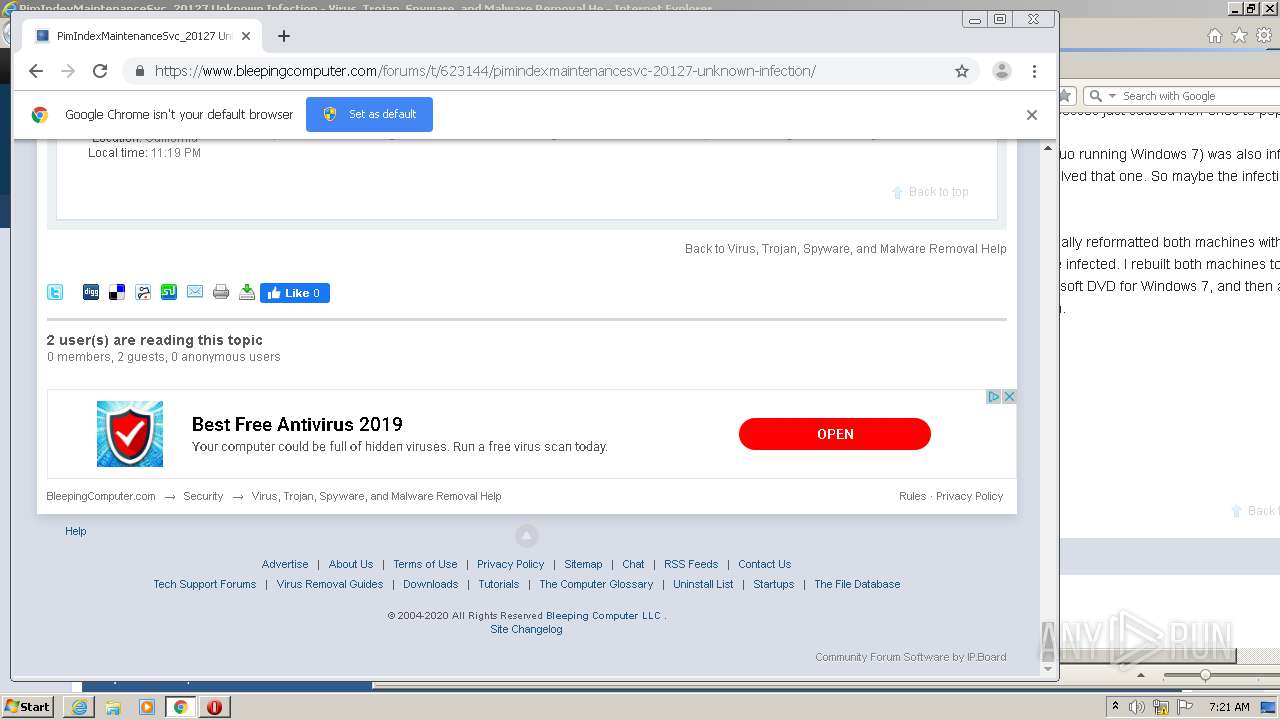Bookmark this page with the star icon
This screenshot has width=1280, height=720.
[962, 71]
